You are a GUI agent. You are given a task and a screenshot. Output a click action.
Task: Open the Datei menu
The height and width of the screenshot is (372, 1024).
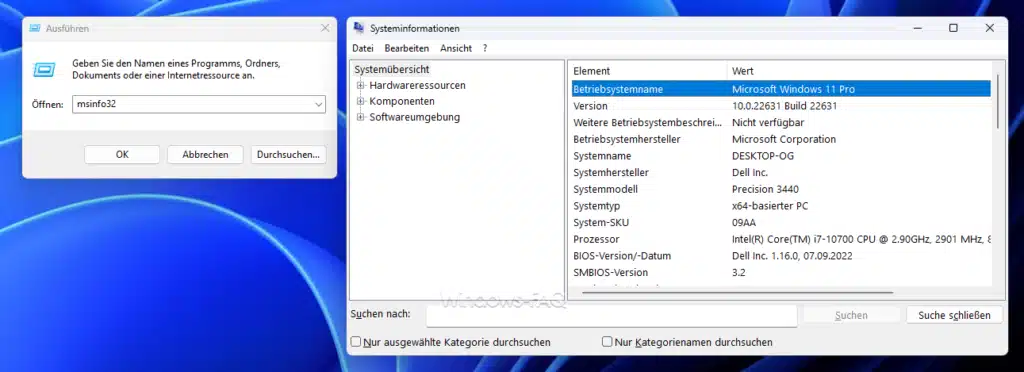(x=362, y=48)
